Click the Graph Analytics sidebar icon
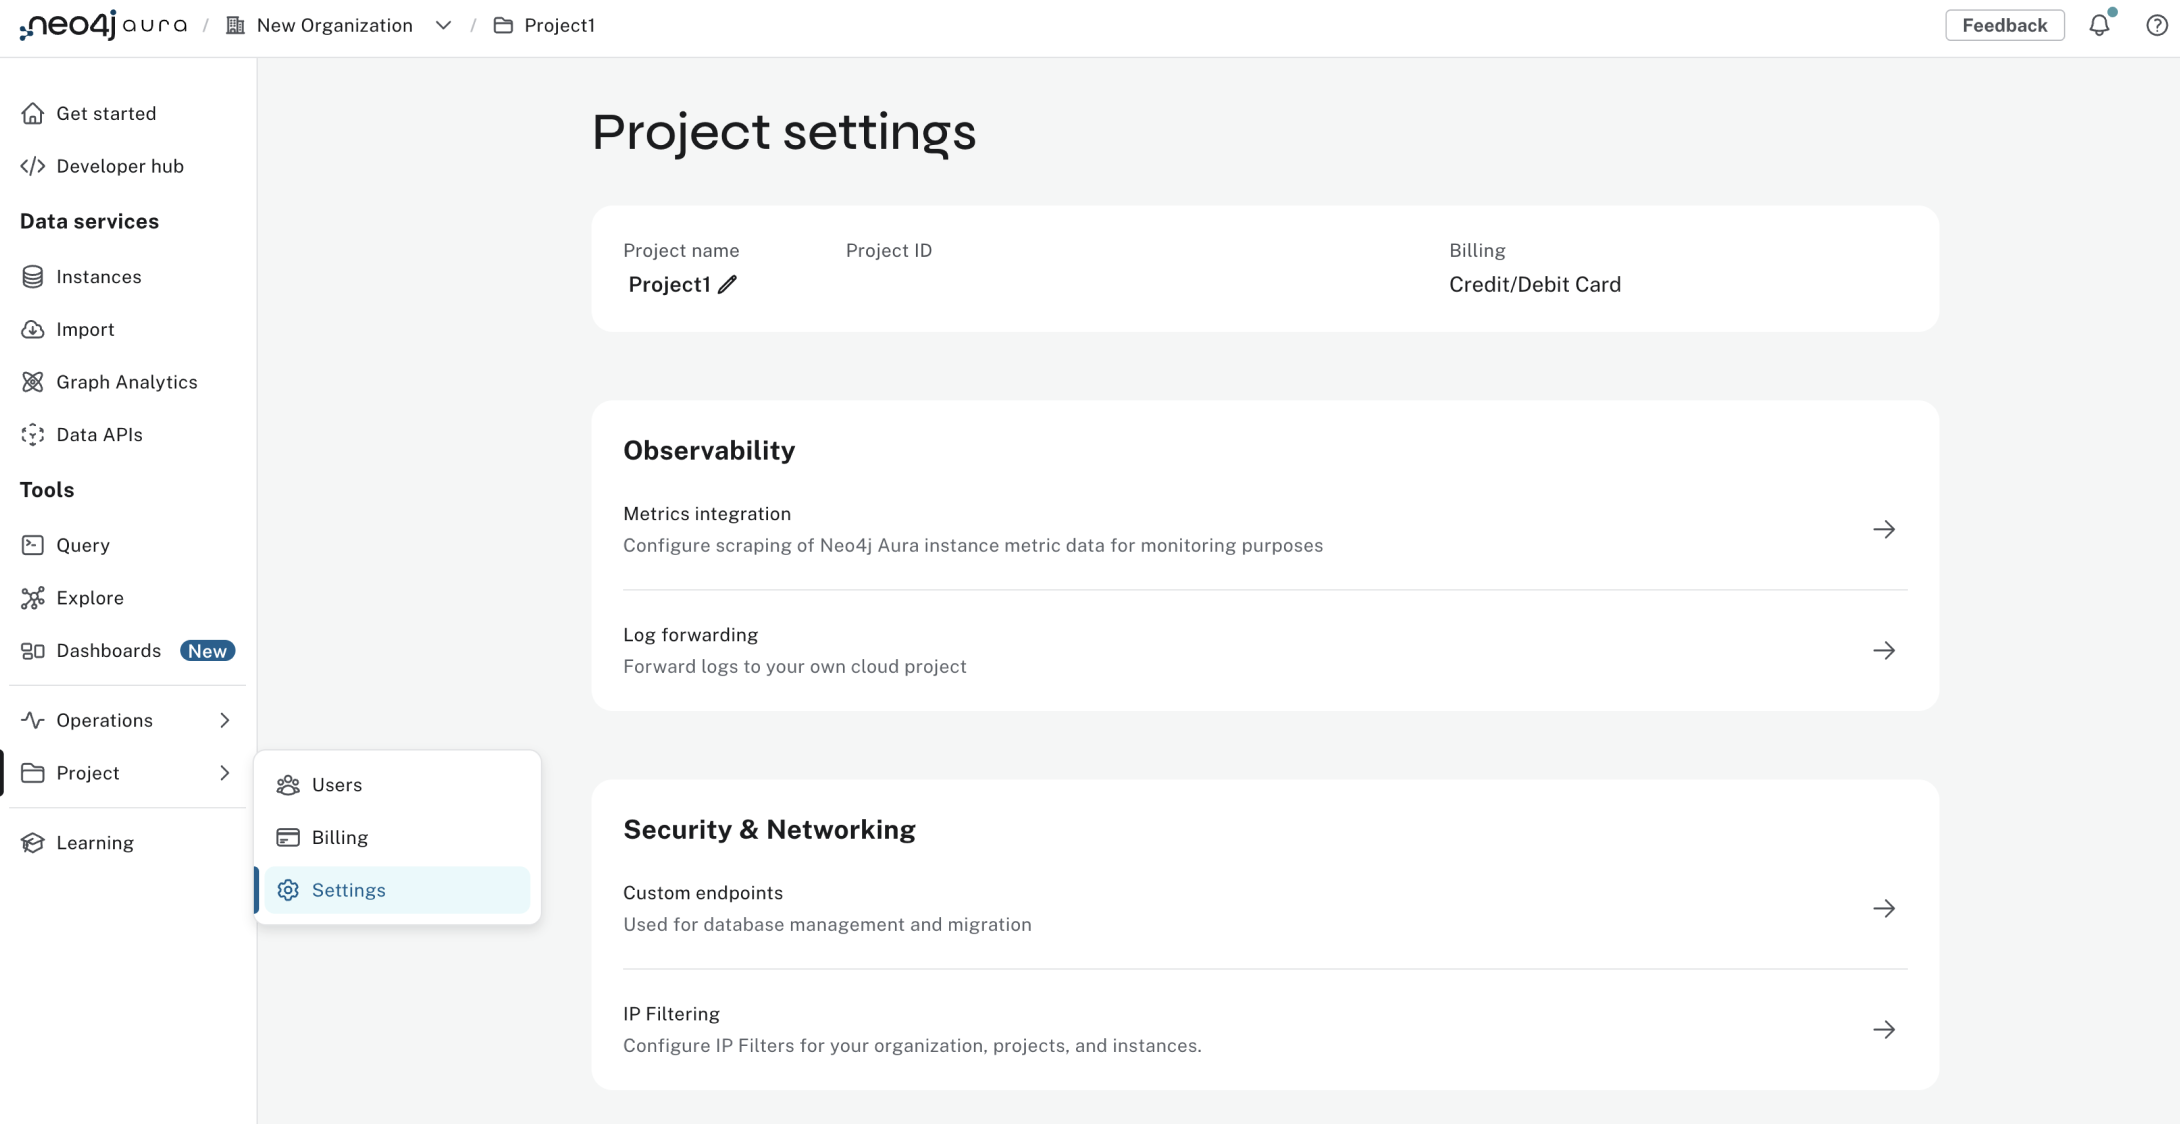The width and height of the screenshot is (2180, 1124). coord(33,382)
